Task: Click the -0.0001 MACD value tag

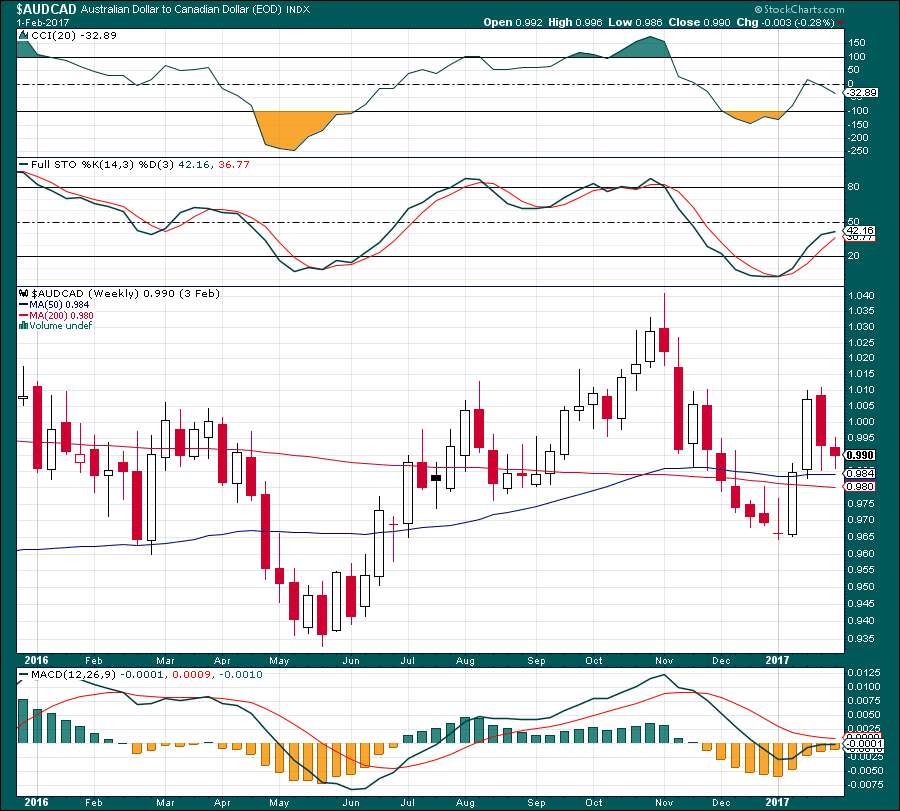Action: click(x=863, y=744)
